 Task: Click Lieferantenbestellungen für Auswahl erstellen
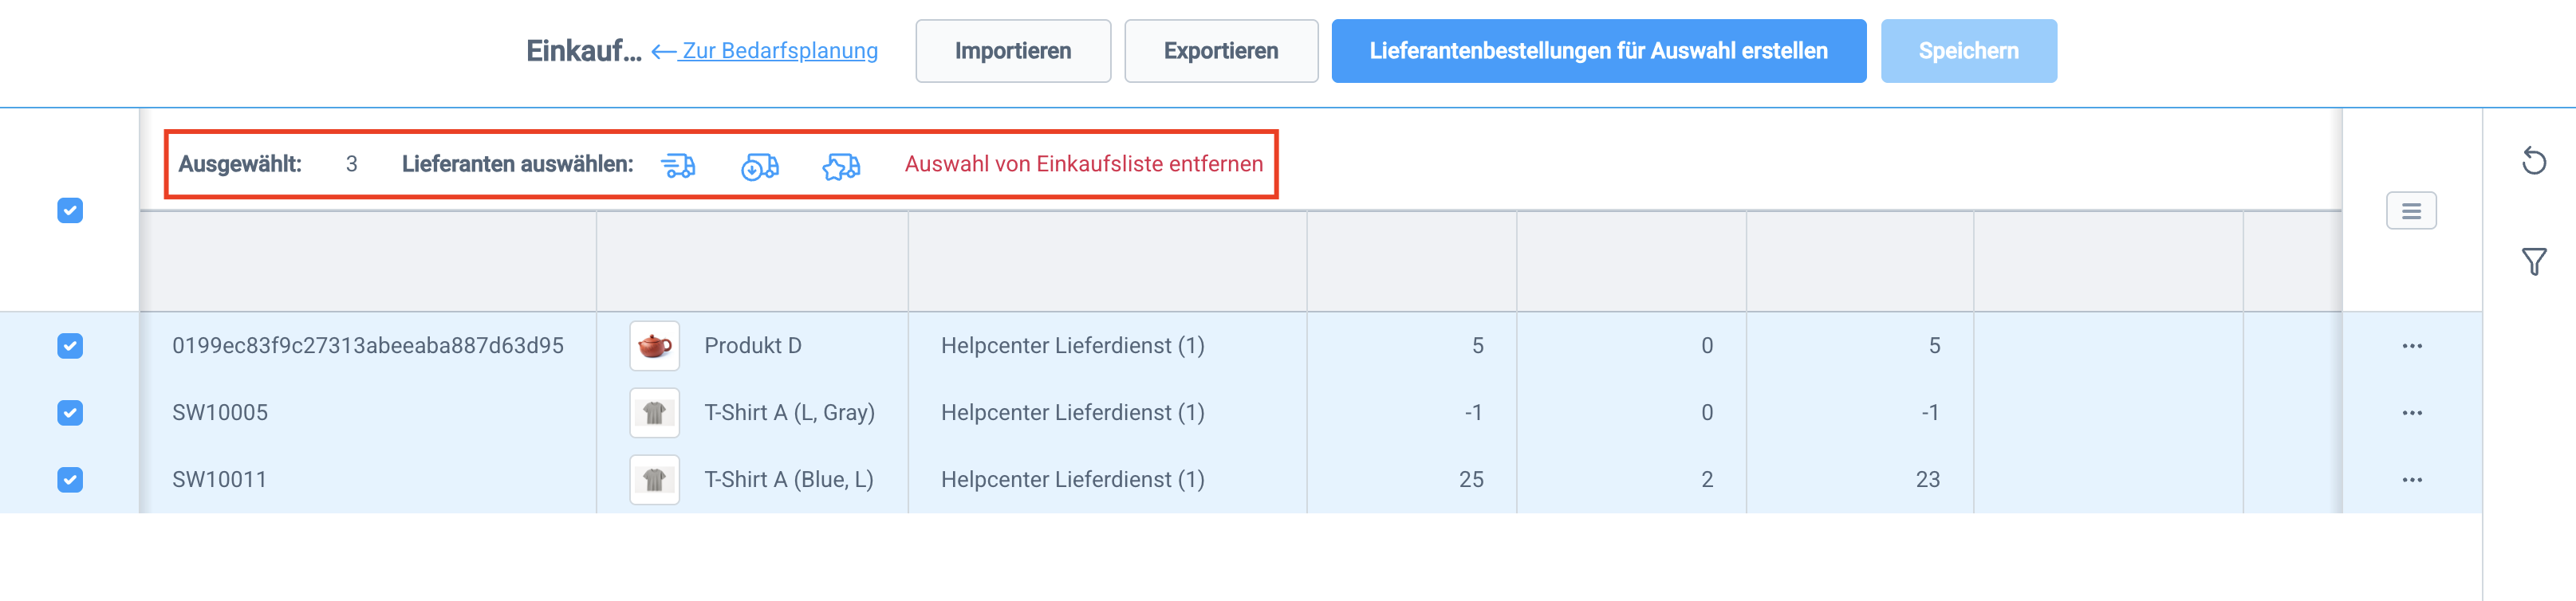pos(1598,49)
